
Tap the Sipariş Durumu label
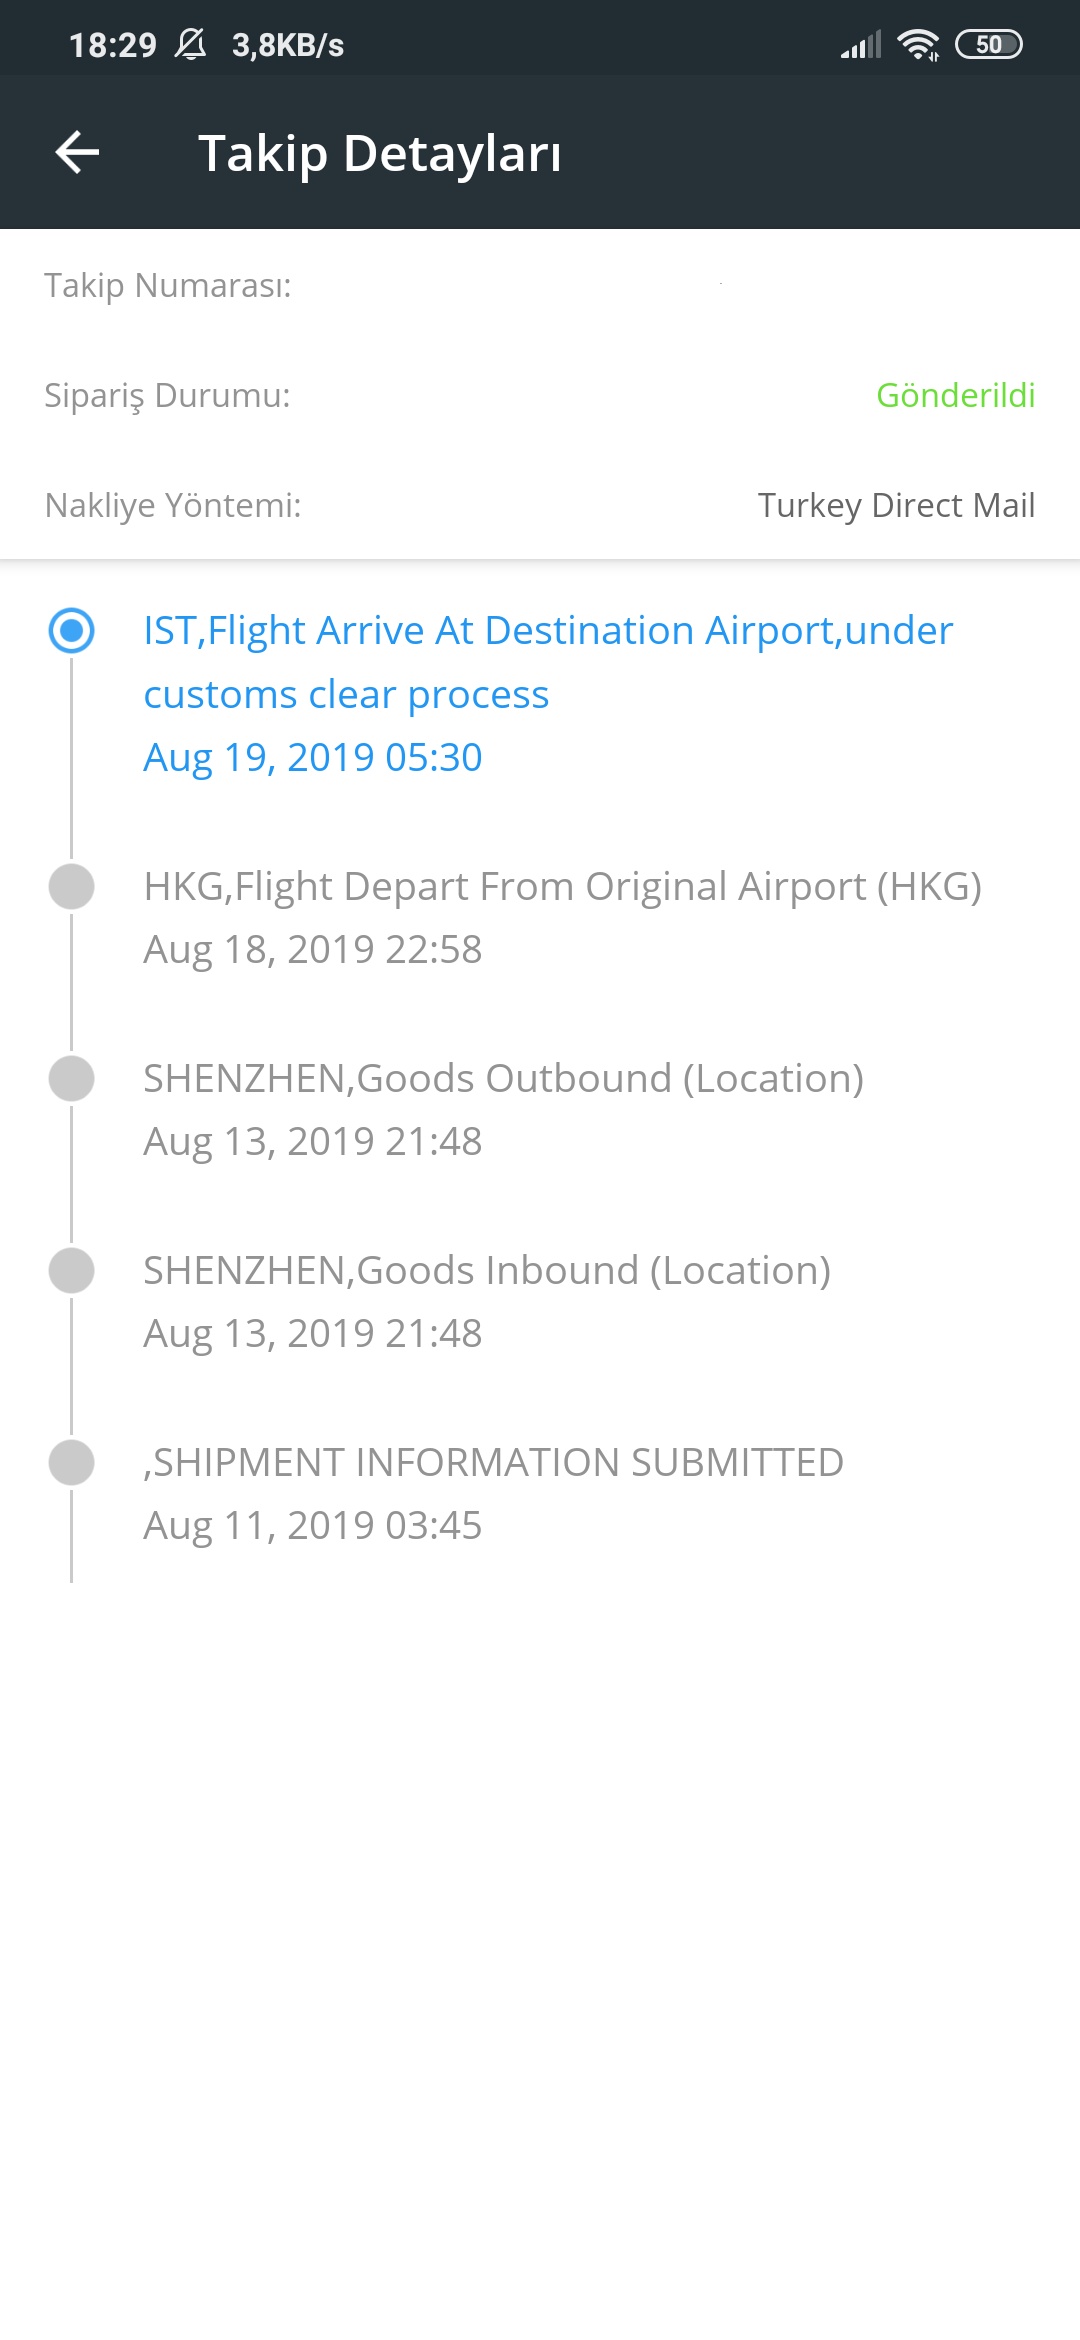pyautogui.click(x=167, y=395)
